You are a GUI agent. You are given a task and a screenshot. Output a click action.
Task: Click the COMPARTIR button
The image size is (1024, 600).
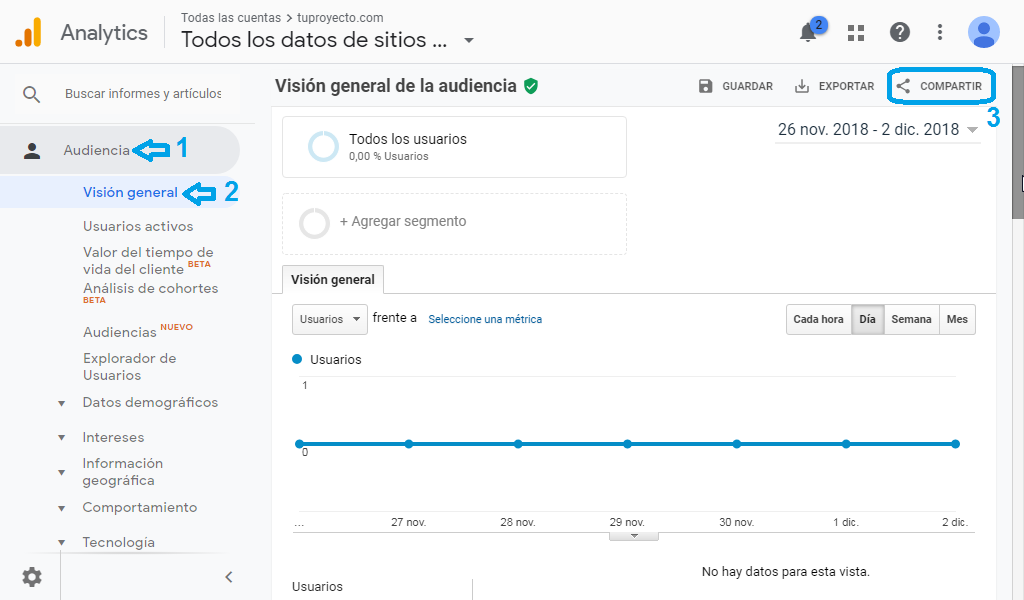point(941,87)
